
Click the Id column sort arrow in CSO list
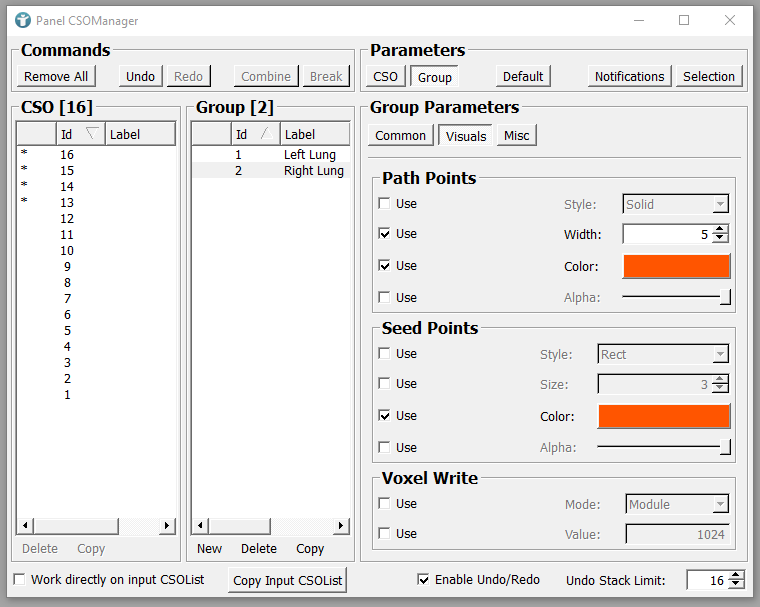click(92, 134)
